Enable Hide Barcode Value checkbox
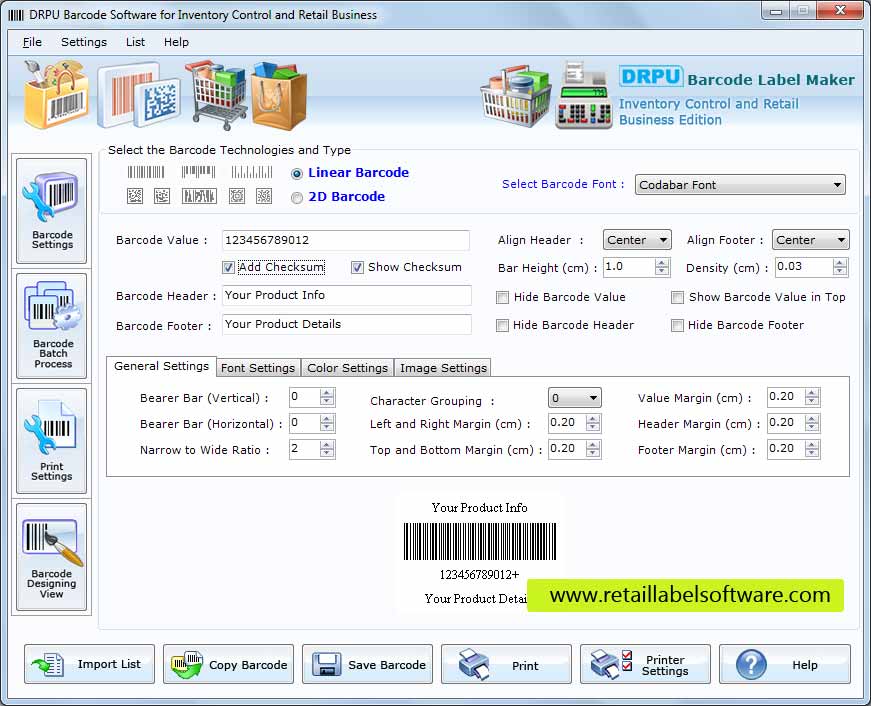Screen dimensions: 871x706 pyautogui.click(x=502, y=298)
